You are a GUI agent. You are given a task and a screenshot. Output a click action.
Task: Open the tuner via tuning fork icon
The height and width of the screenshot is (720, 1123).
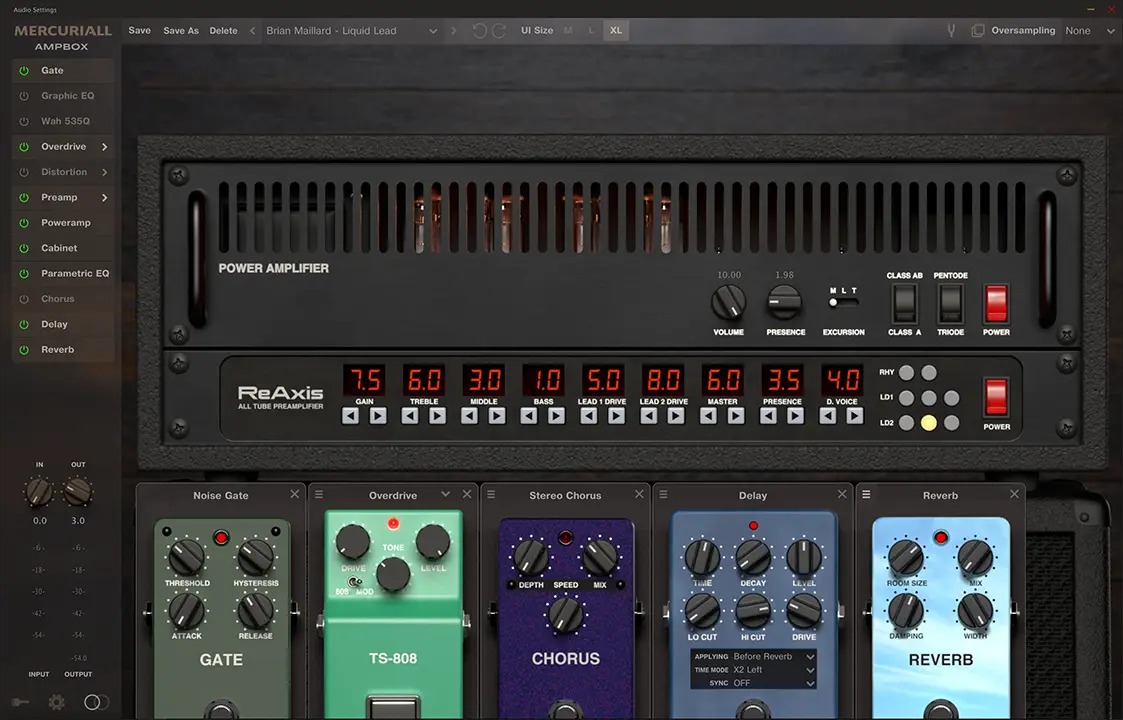(952, 31)
